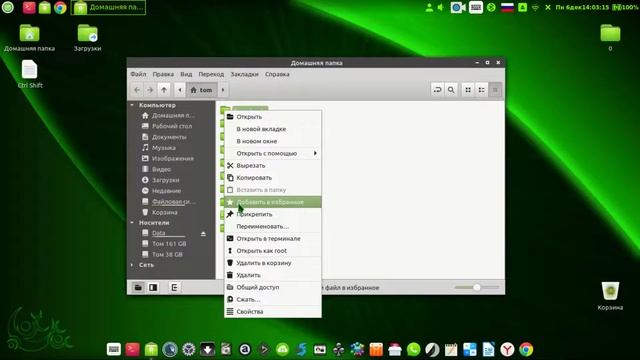Toggle location entry icon next to search

tap(438, 90)
